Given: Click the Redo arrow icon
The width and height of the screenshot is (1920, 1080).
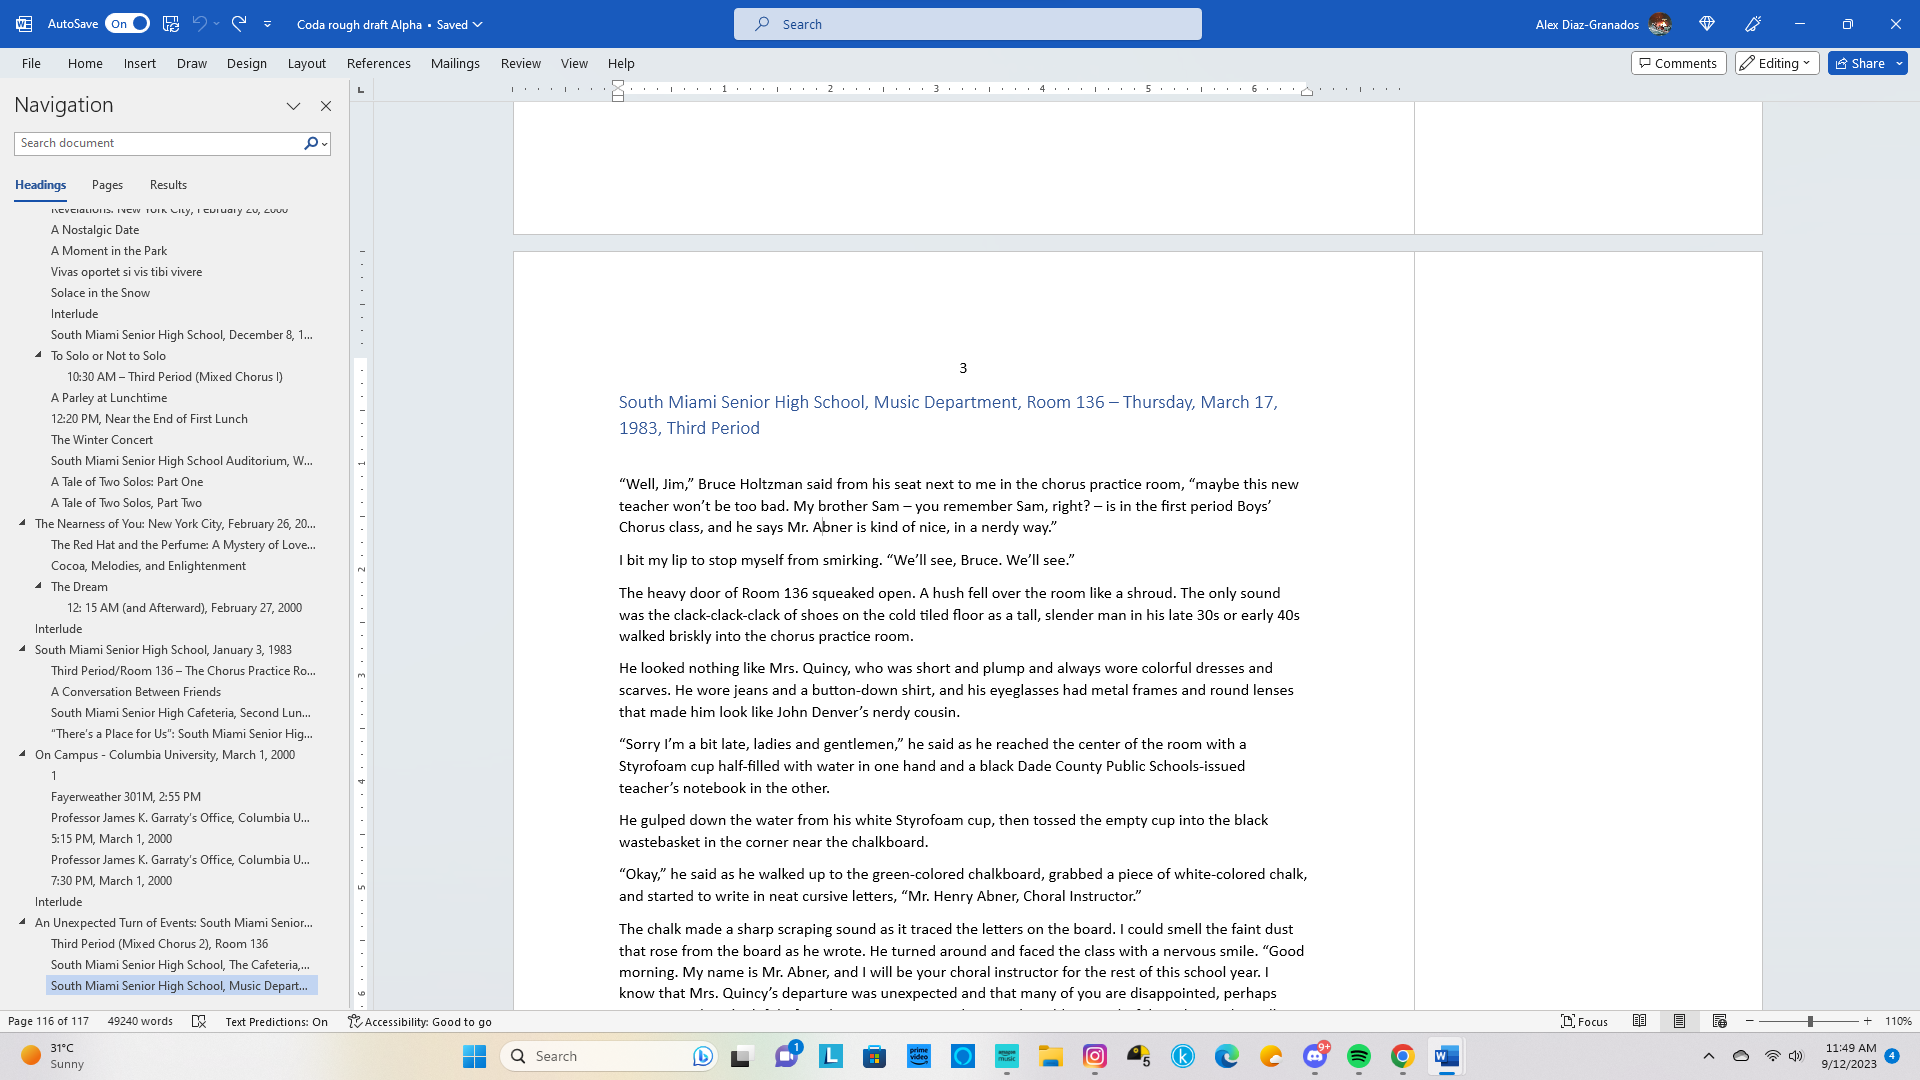Looking at the screenshot, I should (x=238, y=23).
